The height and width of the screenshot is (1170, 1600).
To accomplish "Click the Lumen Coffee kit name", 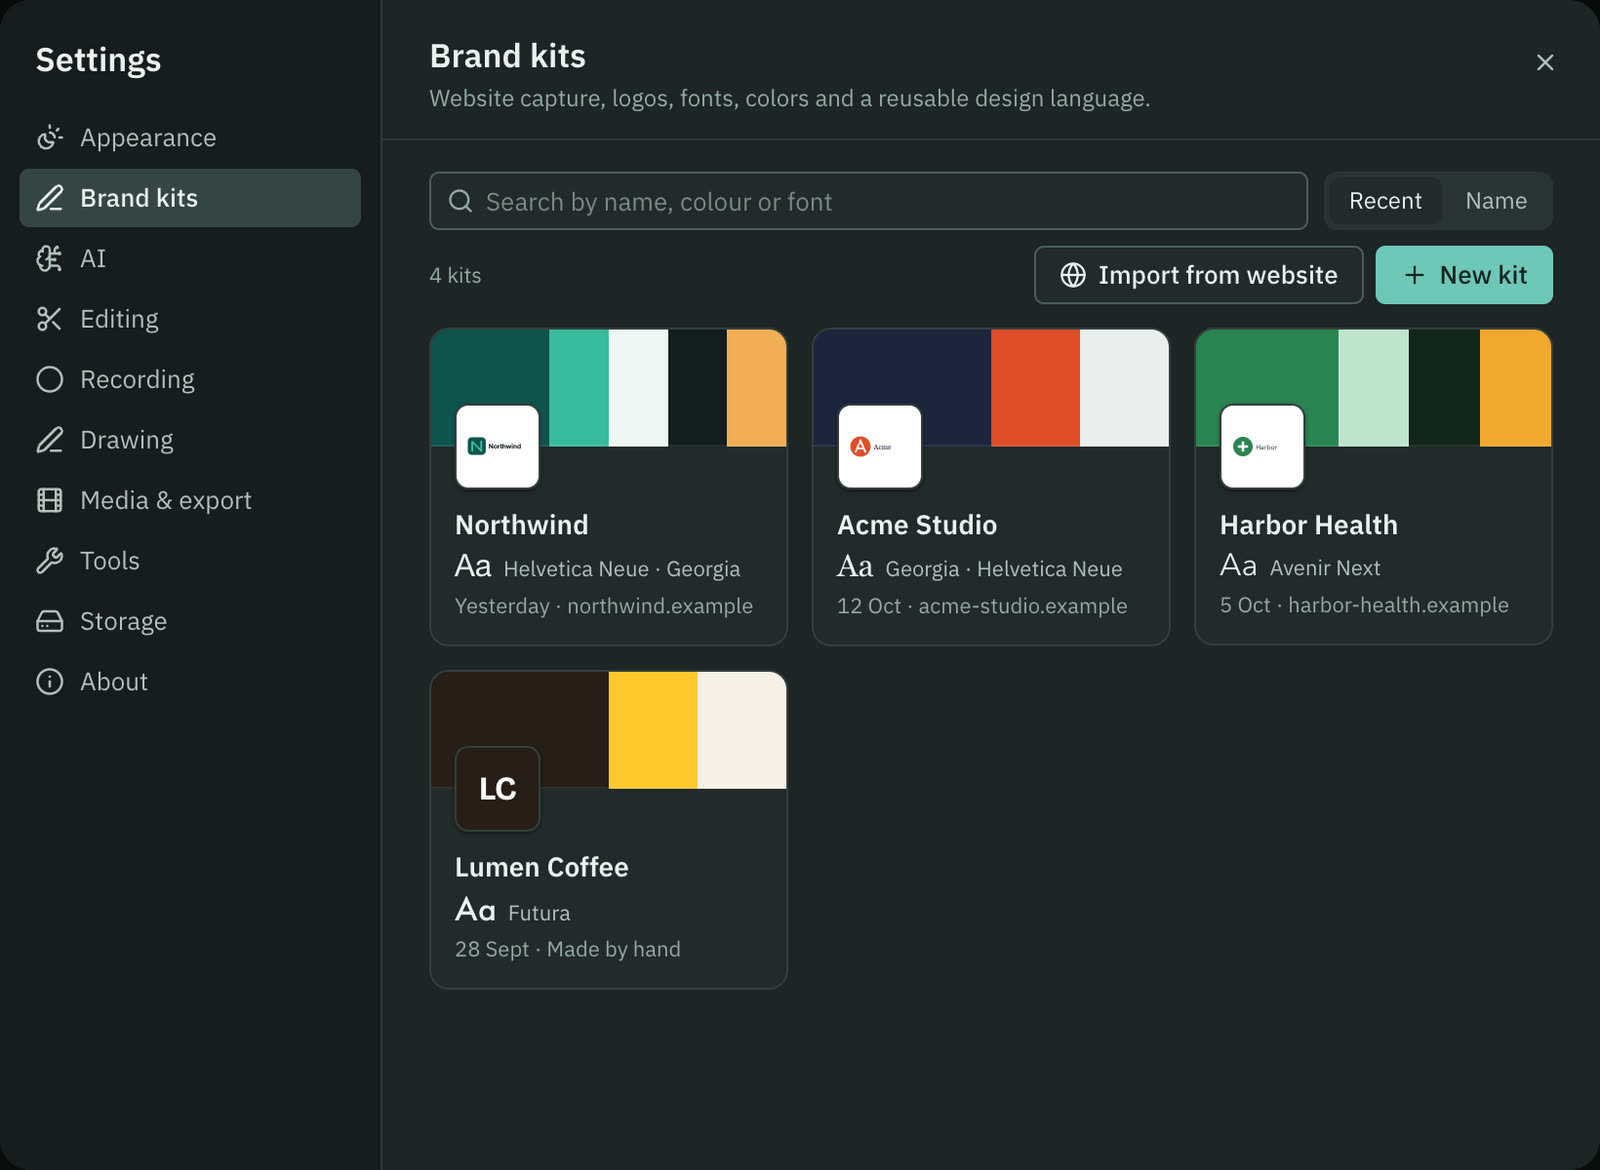I will [x=542, y=867].
